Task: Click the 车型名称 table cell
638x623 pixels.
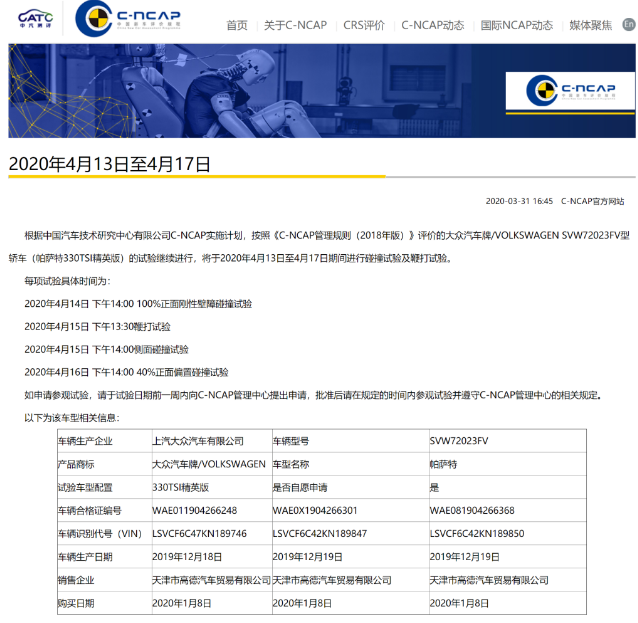Action: (x=351, y=464)
